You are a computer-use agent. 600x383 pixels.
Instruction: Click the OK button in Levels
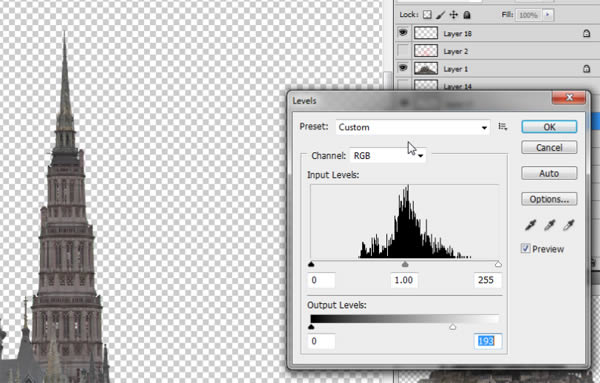[x=549, y=127]
